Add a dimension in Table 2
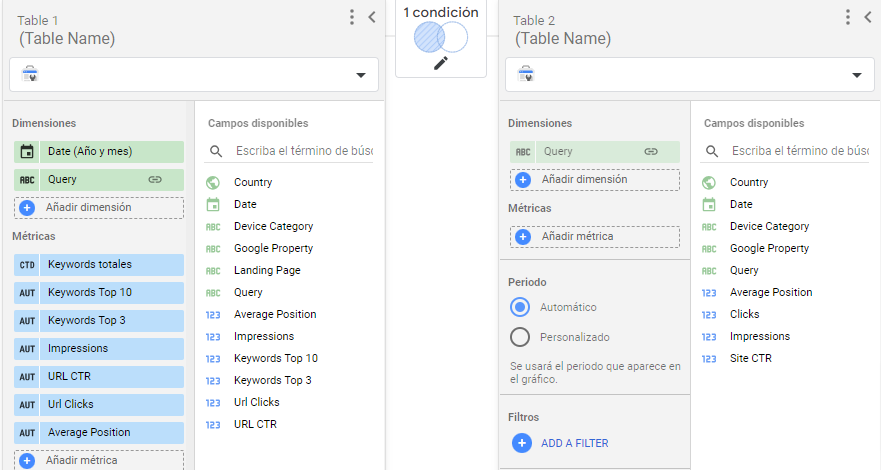Image resolution: width=881 pixels, height=470 pixels. pos(595,180)
